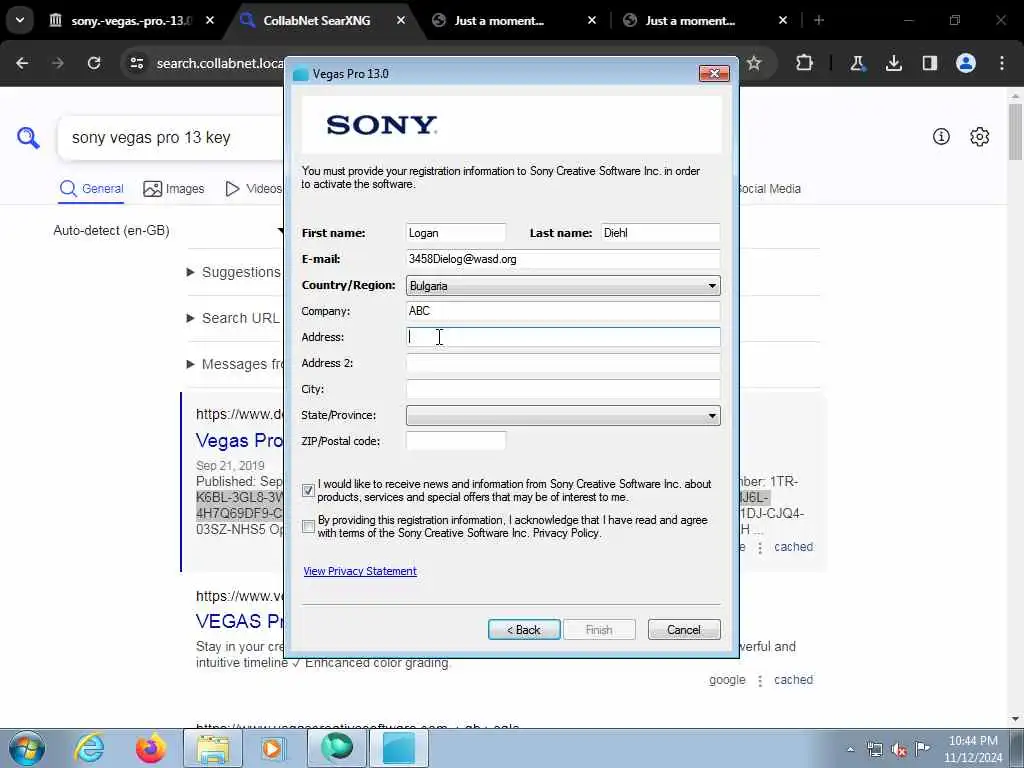Show hidden tray icons arrow
Screen dimensions: 1024x768
coord(850,749)
